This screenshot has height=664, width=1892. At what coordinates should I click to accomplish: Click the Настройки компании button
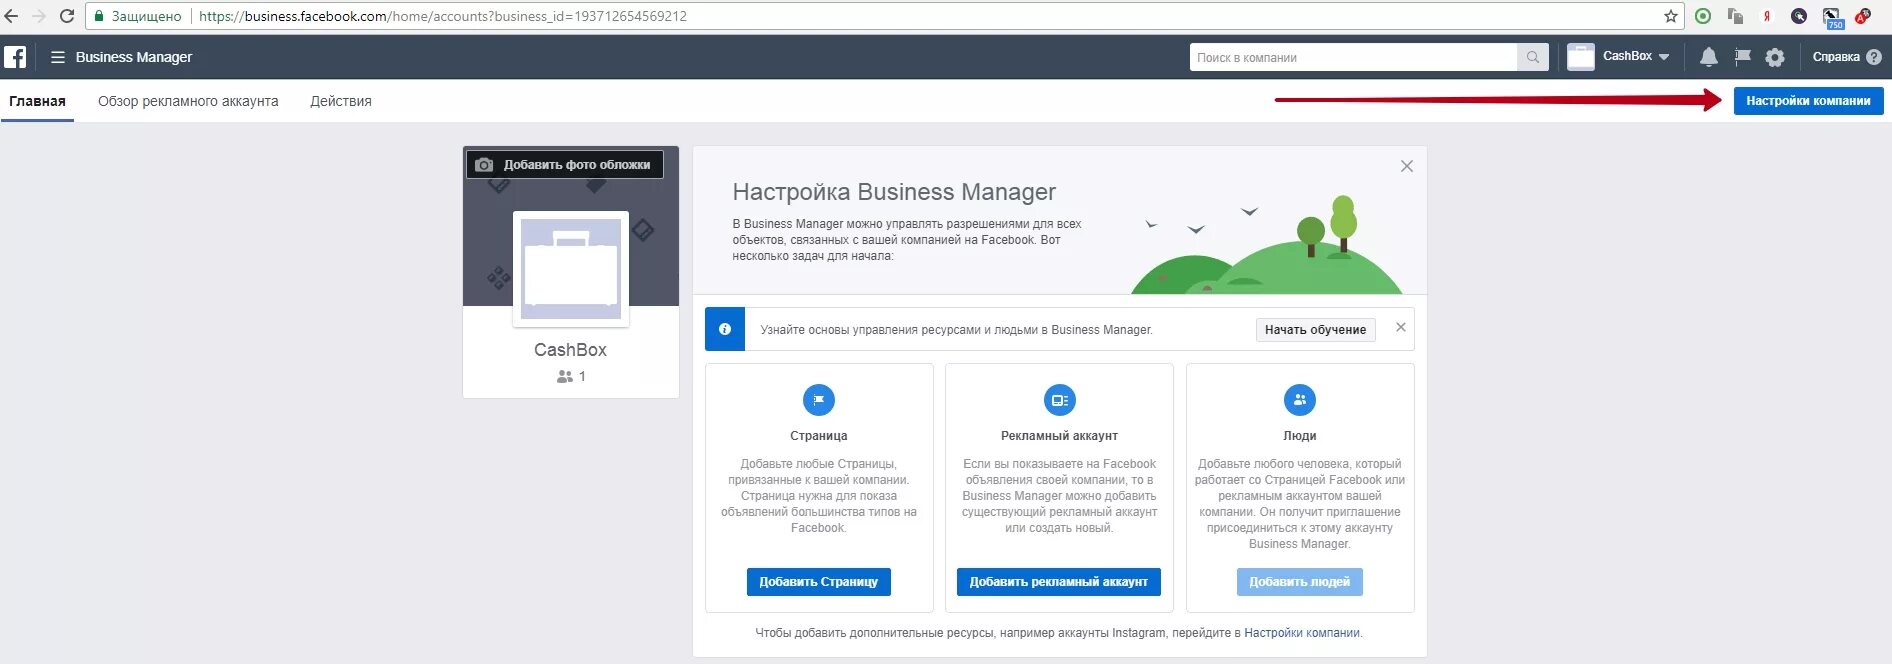(1808, 101)
